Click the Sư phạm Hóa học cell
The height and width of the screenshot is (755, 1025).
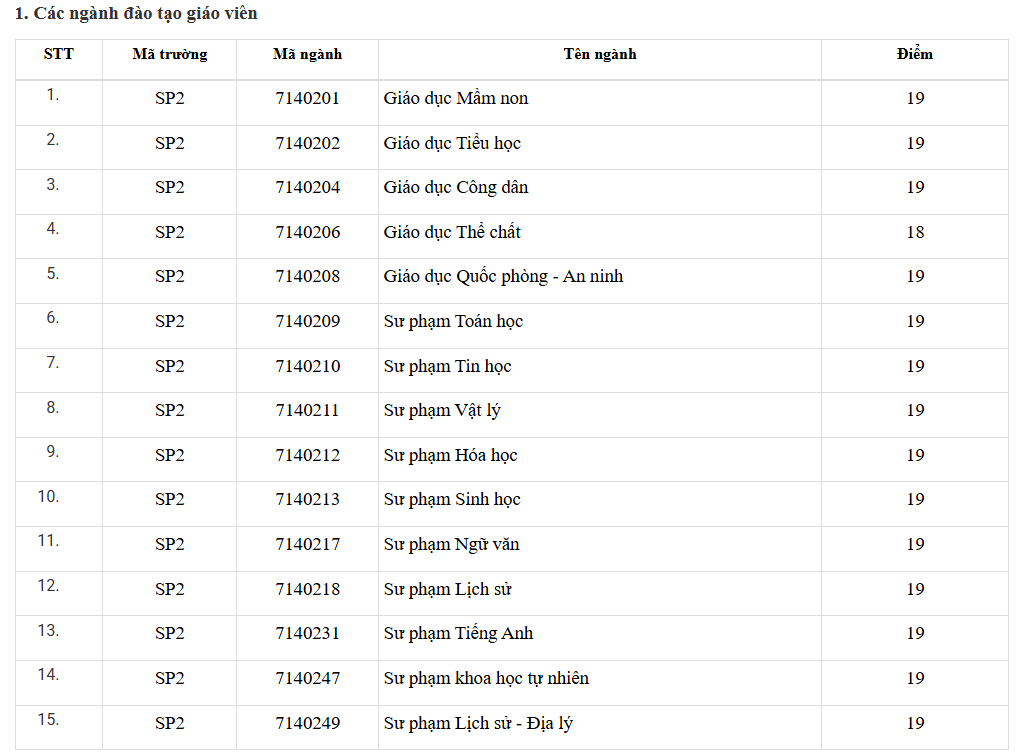point(450,455)
